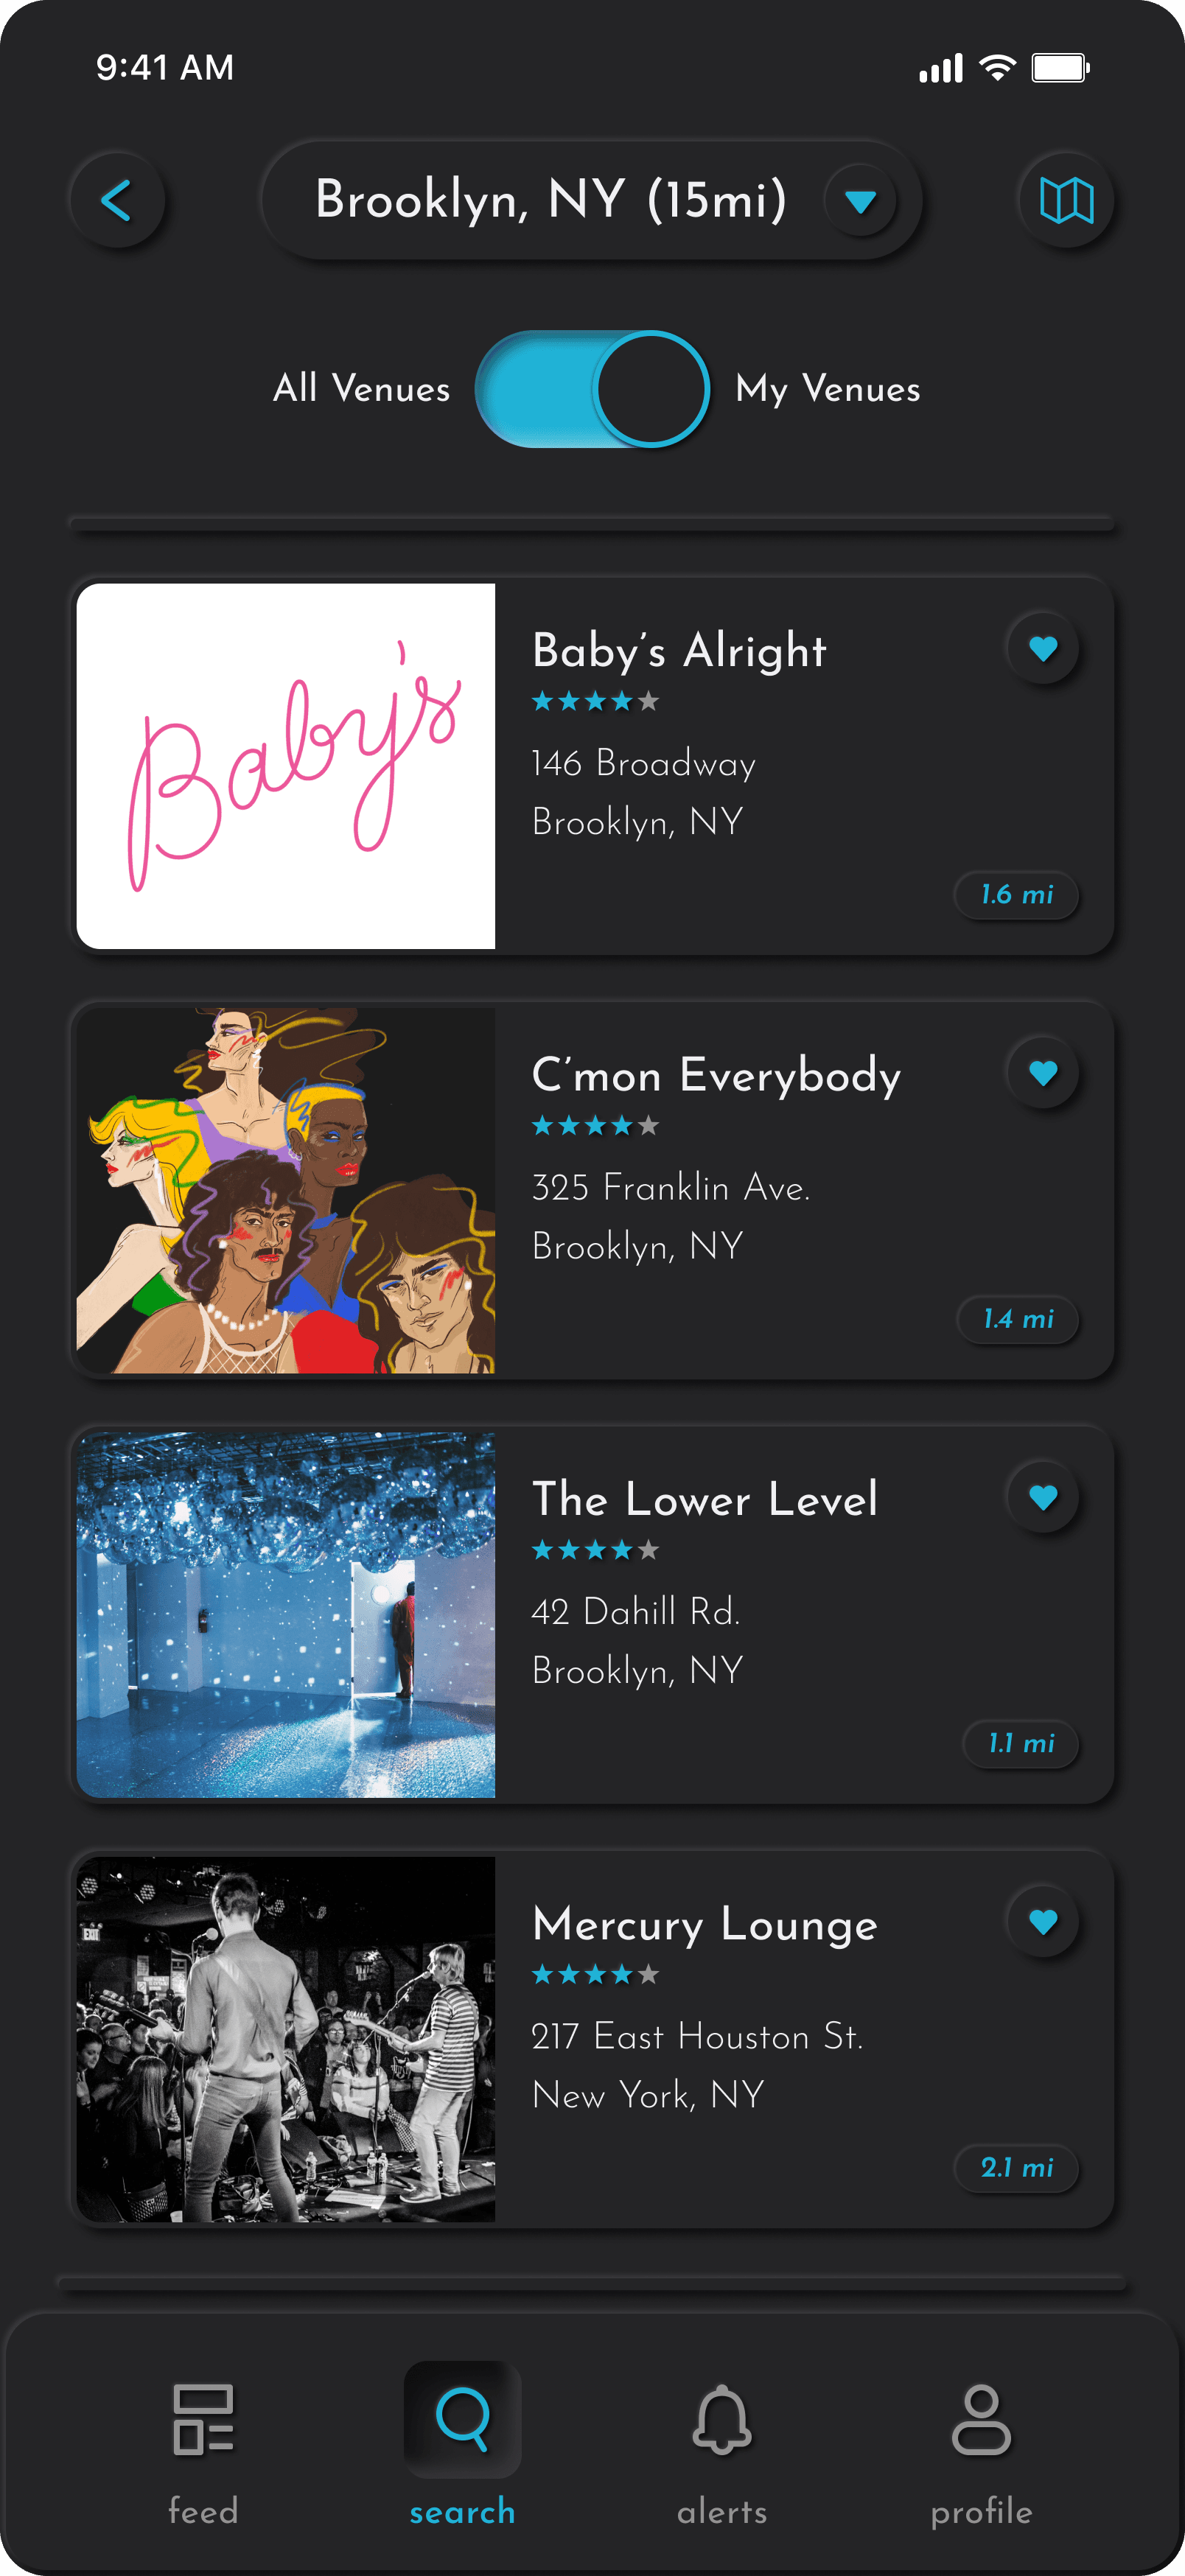Viewport: 1185px width, 2576px height.
Task: Open the map view icon
Action: pyautogui.click(x=1066, y=200)
